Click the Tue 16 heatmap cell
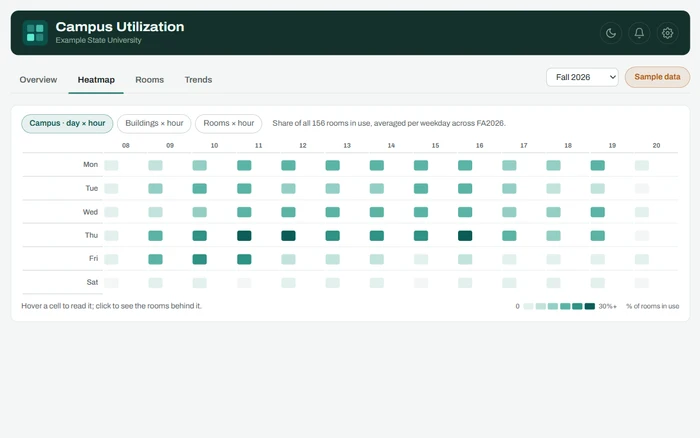Viewport: 700px width, 438px height. tap(465, 188)
